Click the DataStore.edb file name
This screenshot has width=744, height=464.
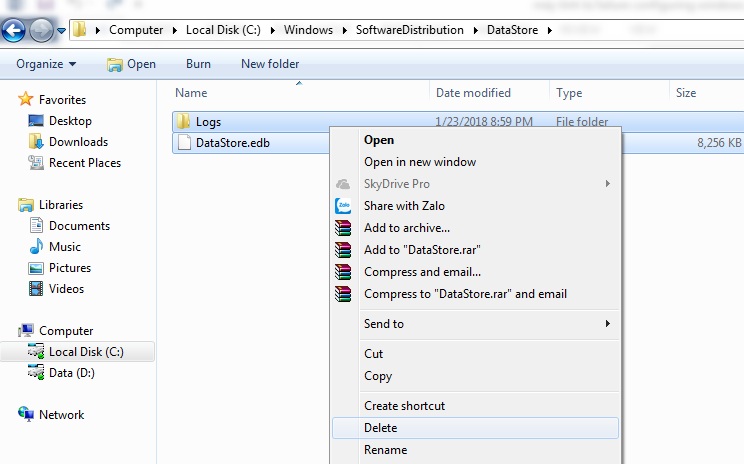coord(232,143)
